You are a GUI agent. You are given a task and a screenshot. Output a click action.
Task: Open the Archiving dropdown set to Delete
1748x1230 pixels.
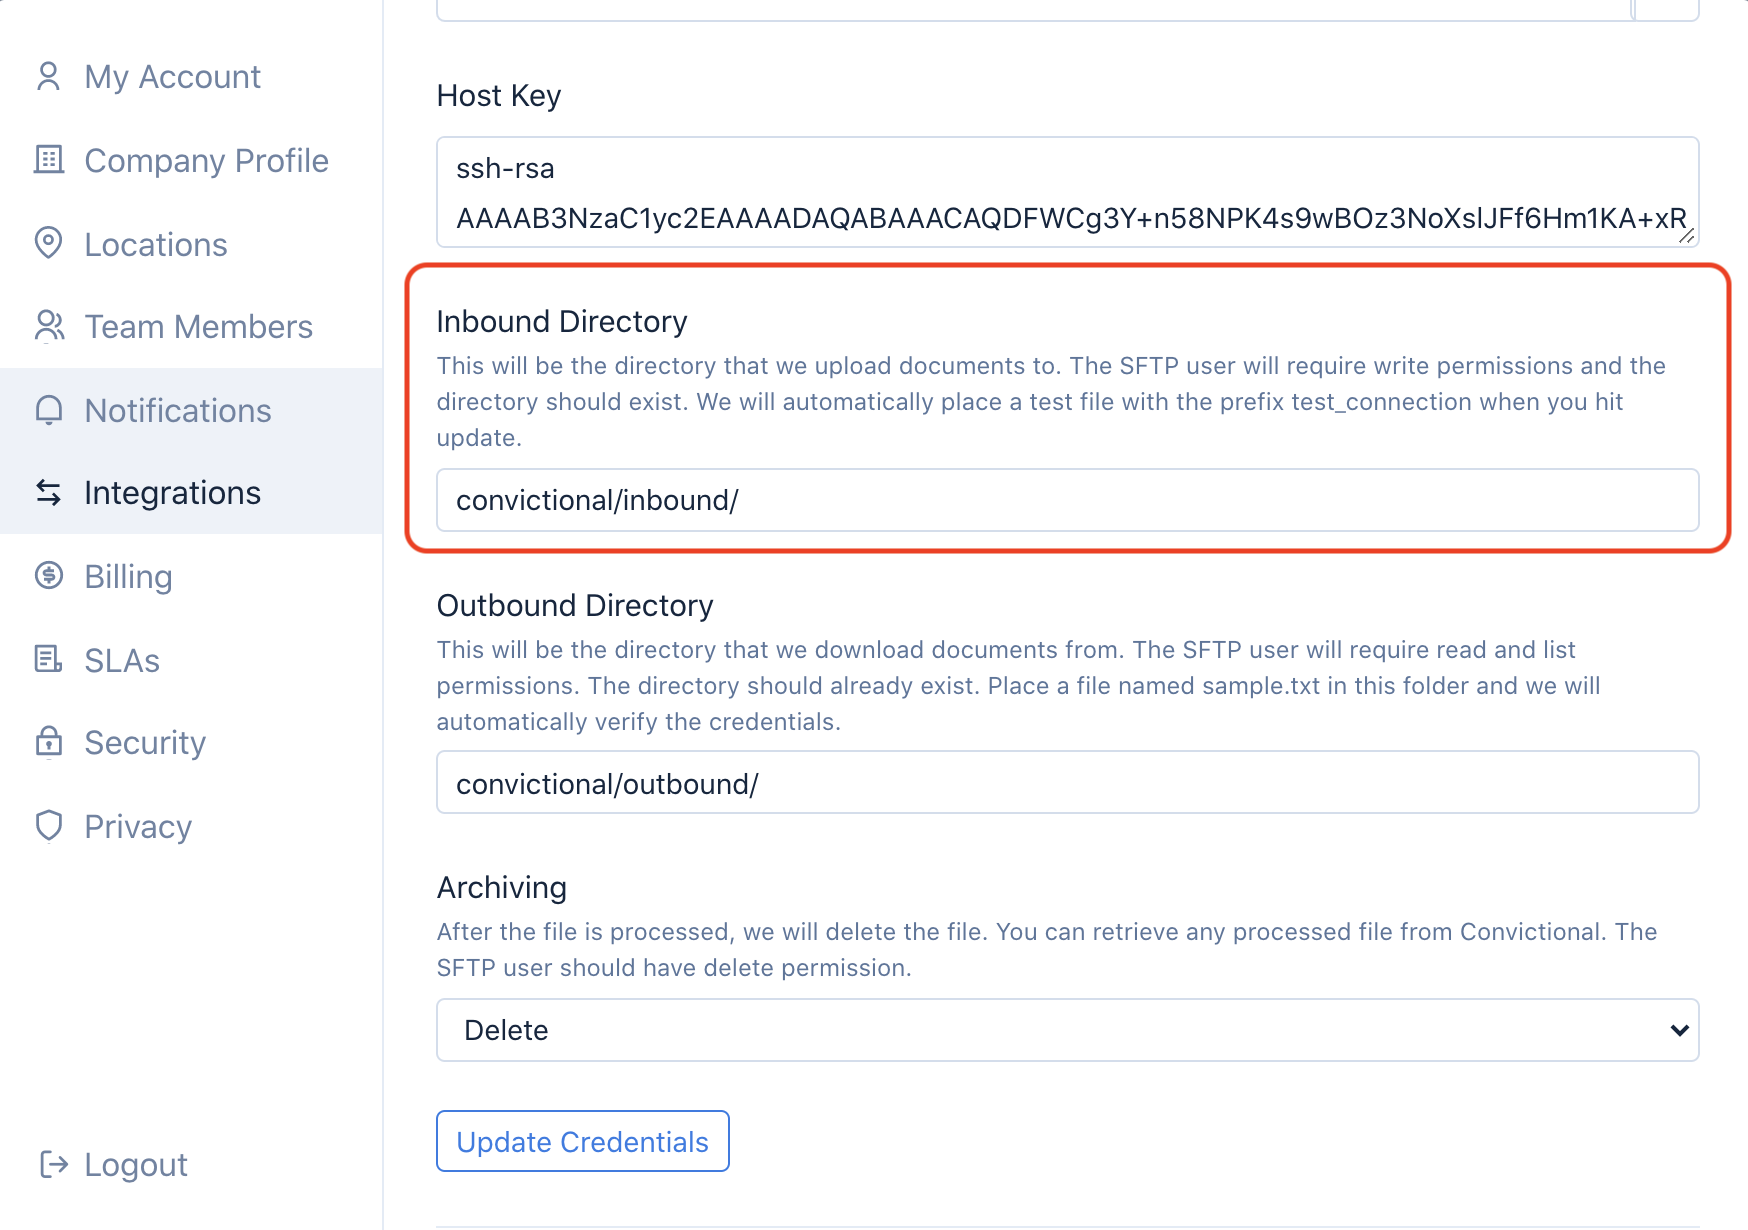pyautogui.click(x=1067, y=1030)
